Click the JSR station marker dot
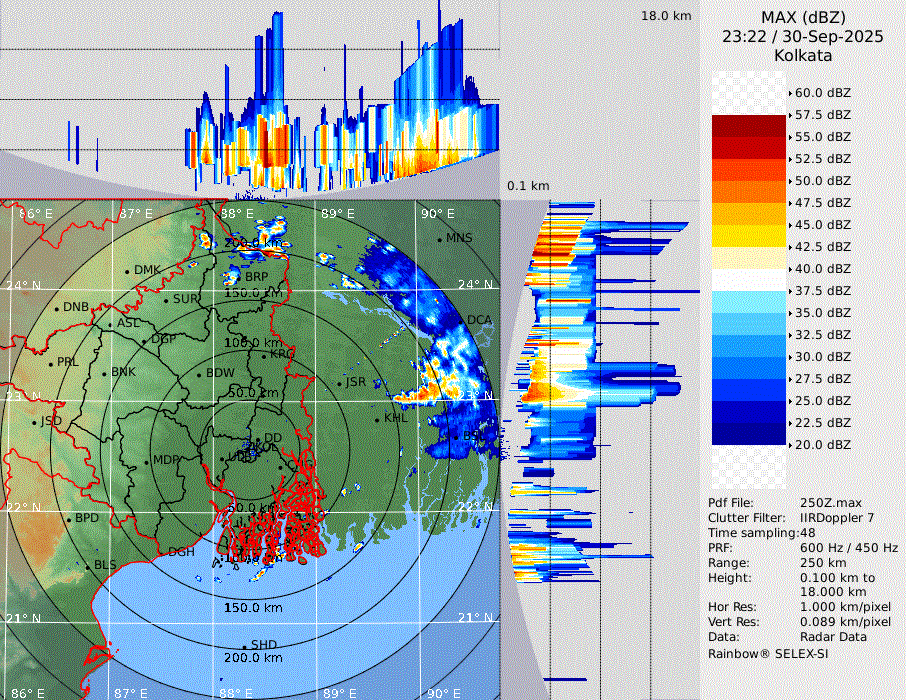The image size is (906, 700). [x=340, y=383]
